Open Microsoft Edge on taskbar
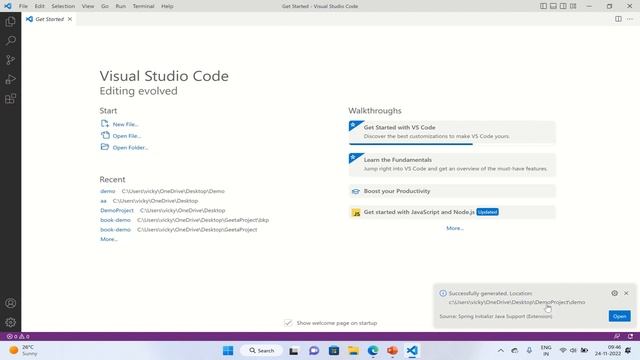Viewport: 640px width, 360px height. pyautogui.click(x=373, y=351)
